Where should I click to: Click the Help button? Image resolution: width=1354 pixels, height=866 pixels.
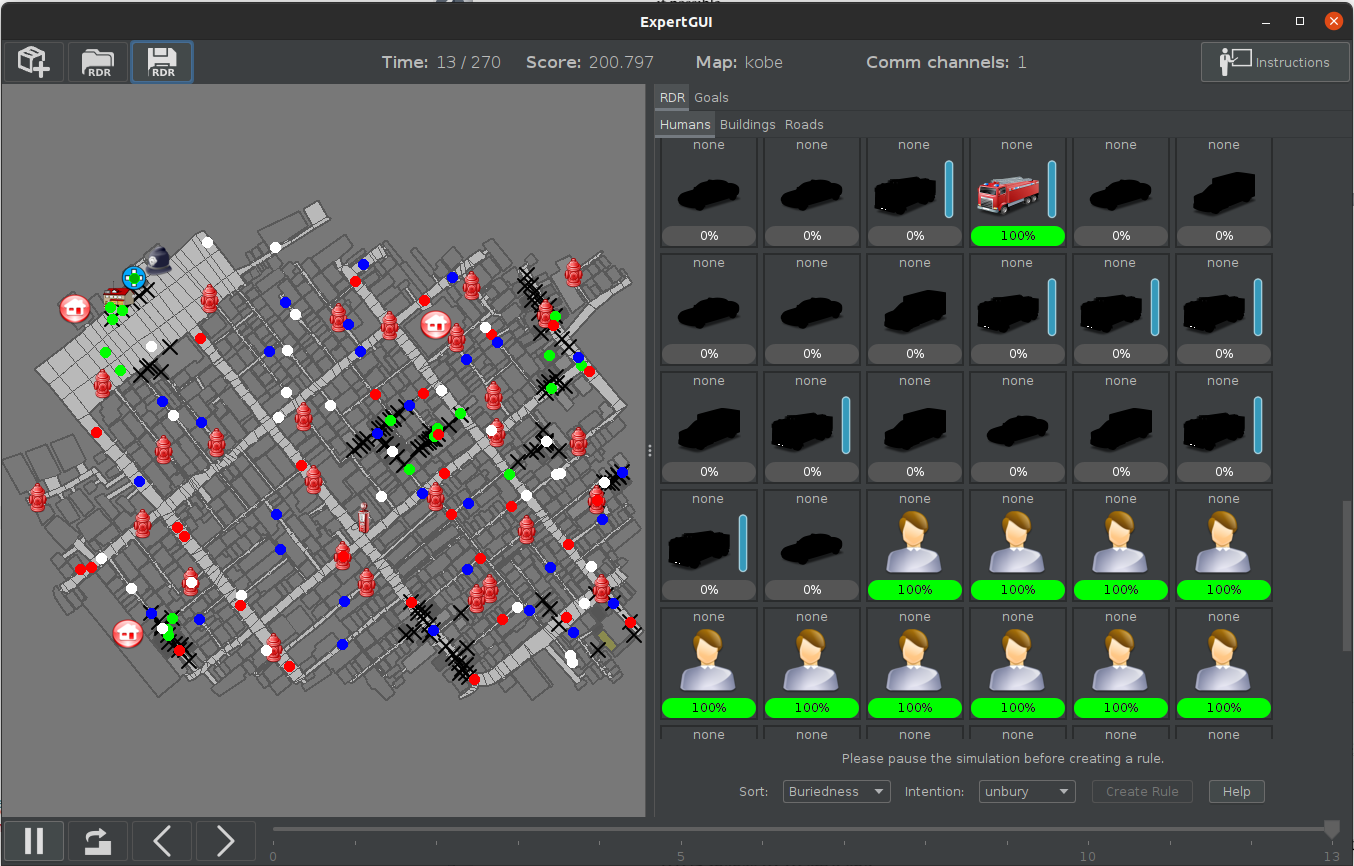[x=1236, y=791]
